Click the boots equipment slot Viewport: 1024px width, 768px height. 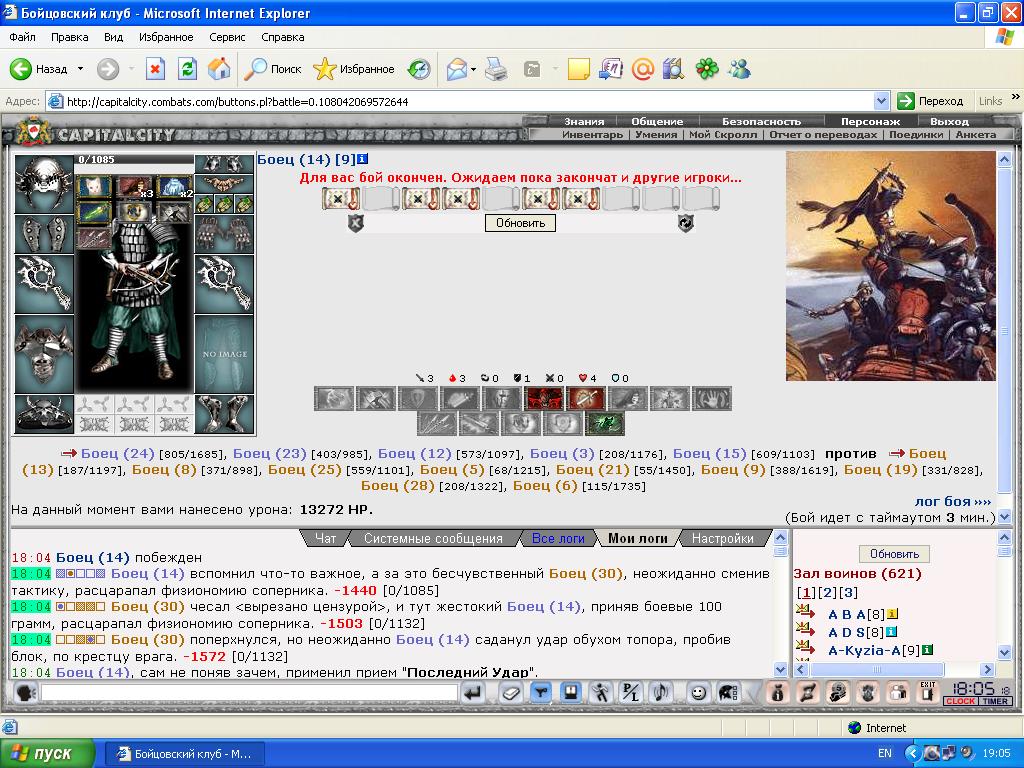point(224,414)
